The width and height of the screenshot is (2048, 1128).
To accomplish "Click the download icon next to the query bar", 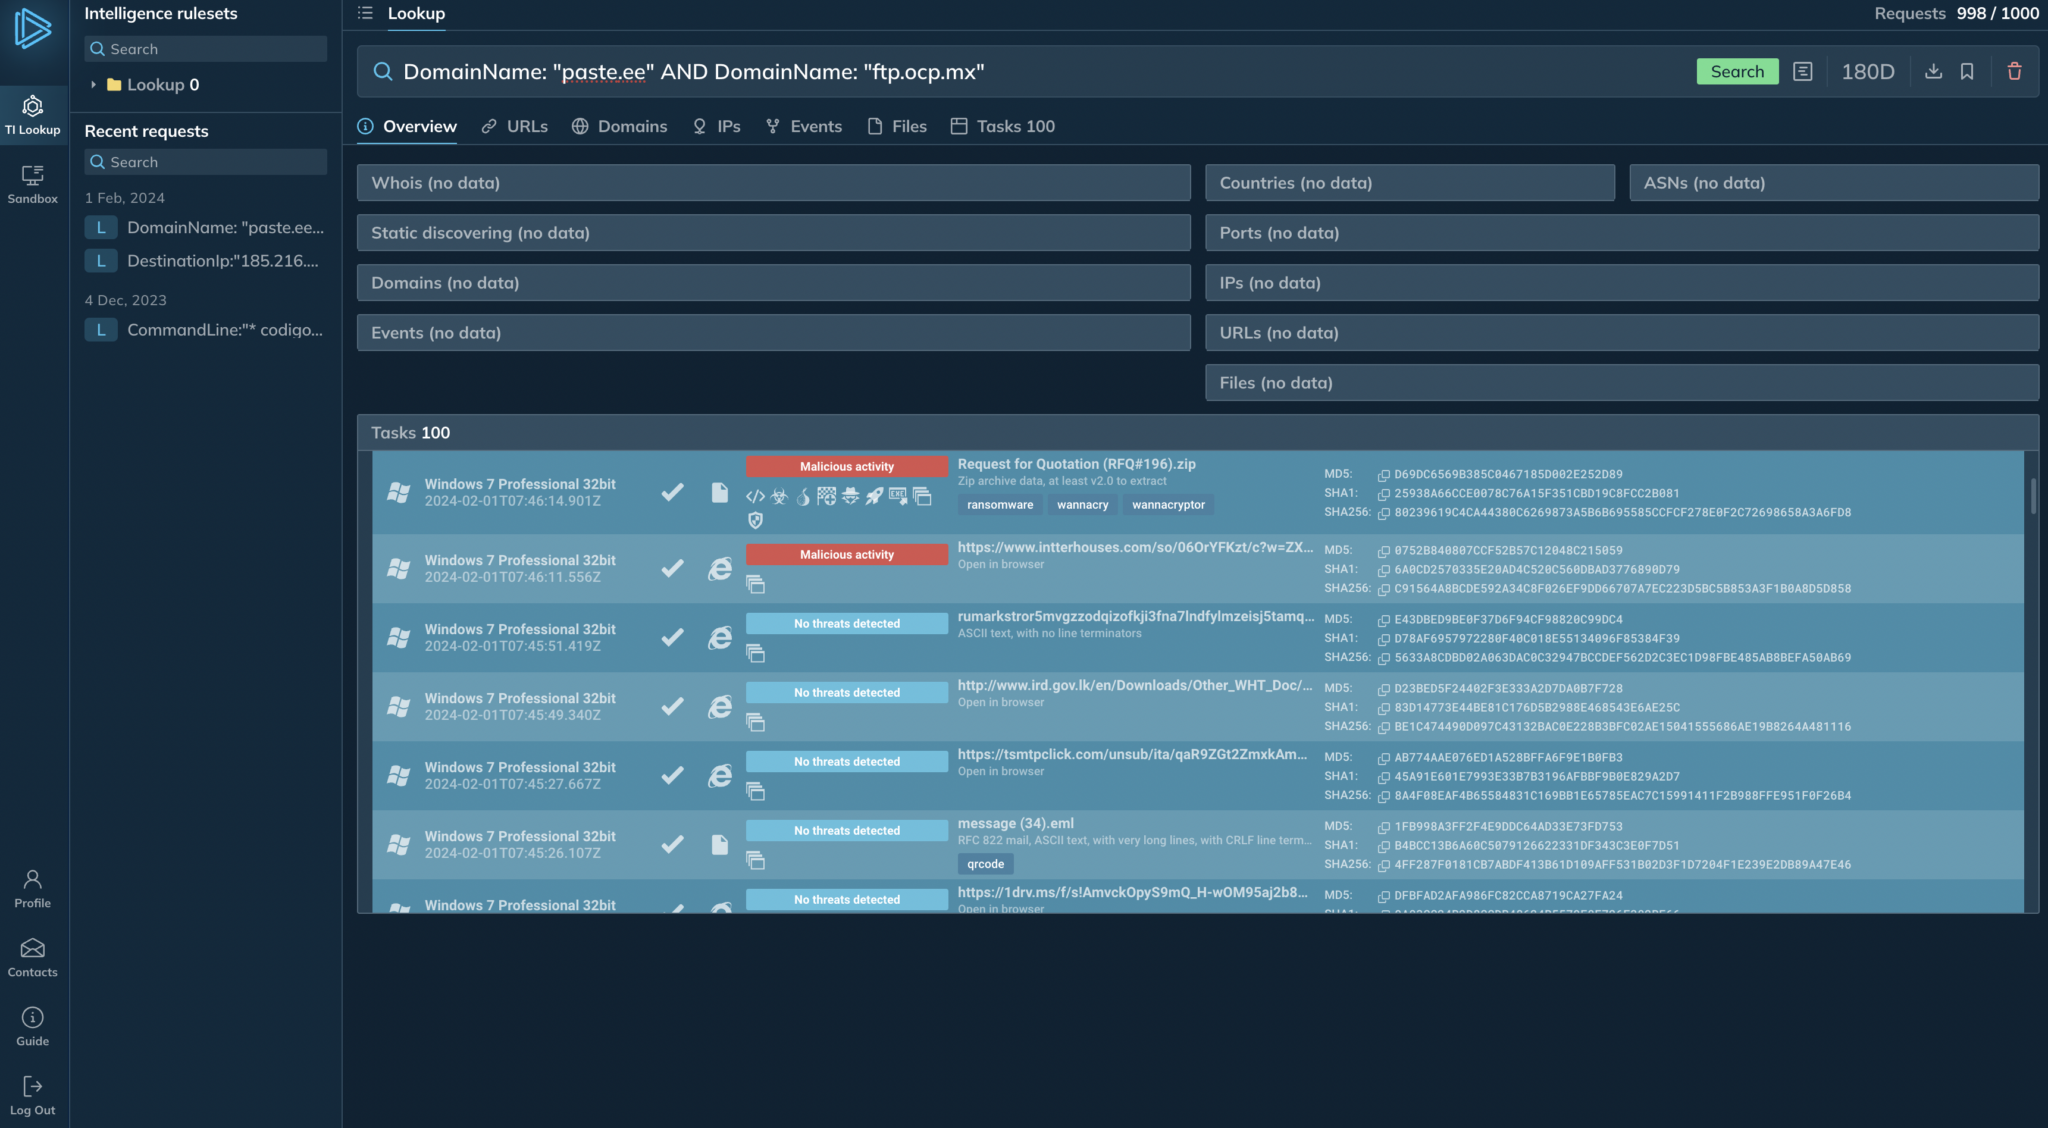I will click(1934, 71).
